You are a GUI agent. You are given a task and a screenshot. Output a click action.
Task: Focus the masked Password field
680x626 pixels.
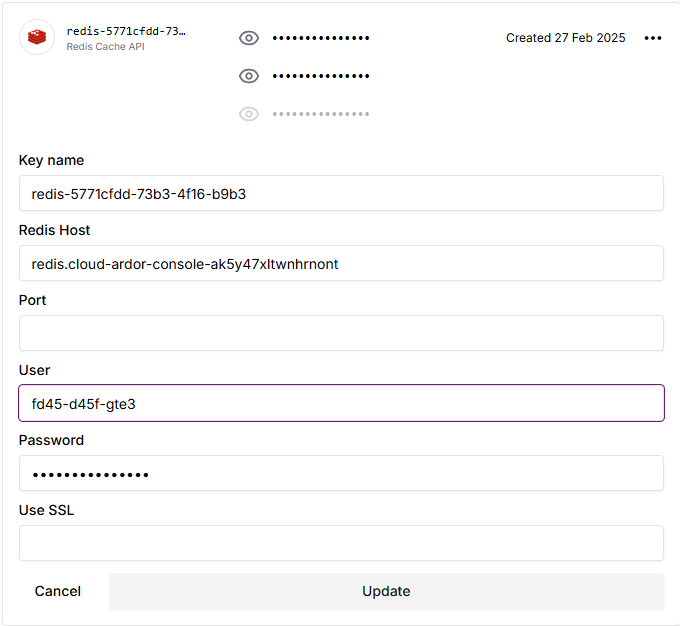point(341,473)
